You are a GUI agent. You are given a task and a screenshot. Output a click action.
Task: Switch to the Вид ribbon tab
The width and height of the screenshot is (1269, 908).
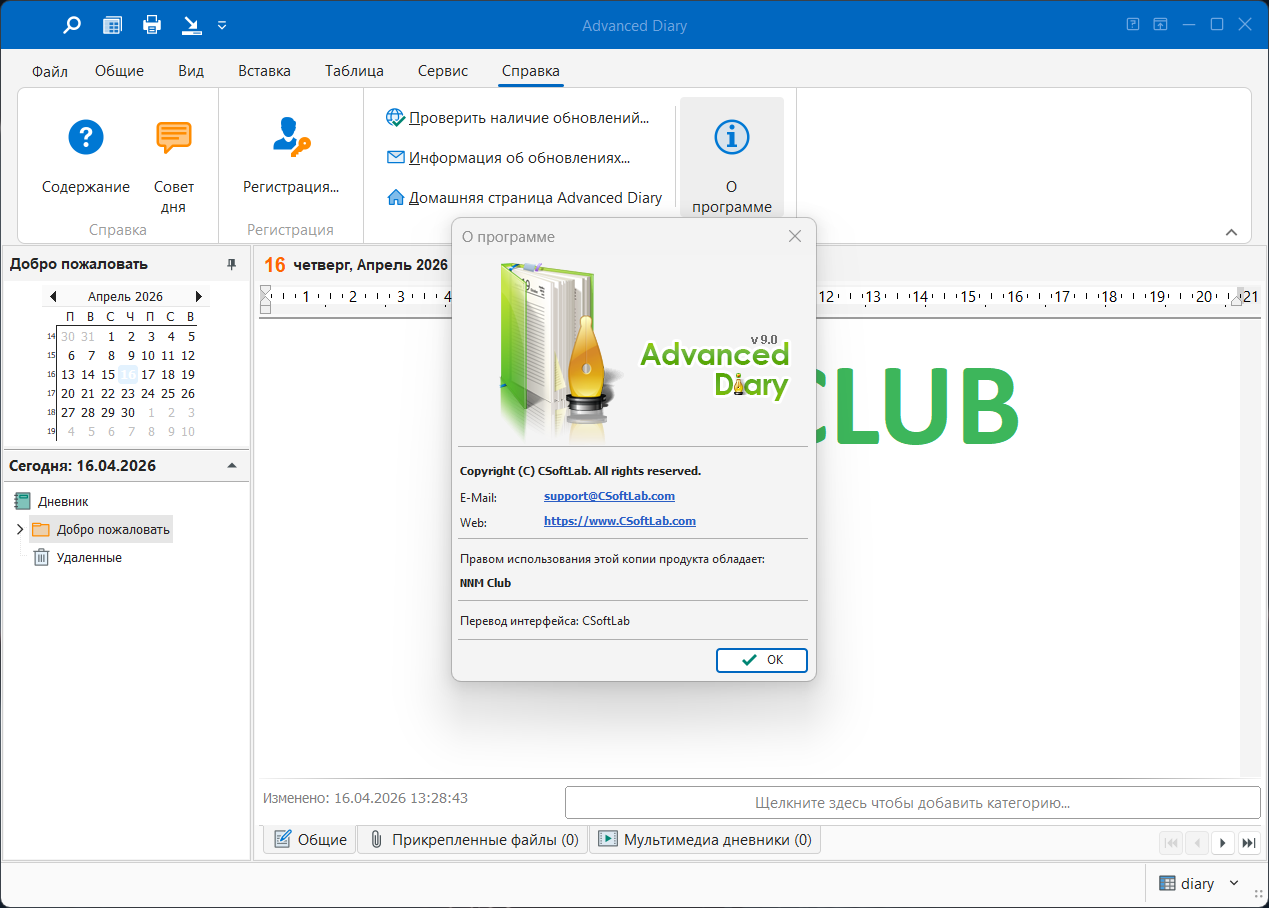click(x=191, y=71)
